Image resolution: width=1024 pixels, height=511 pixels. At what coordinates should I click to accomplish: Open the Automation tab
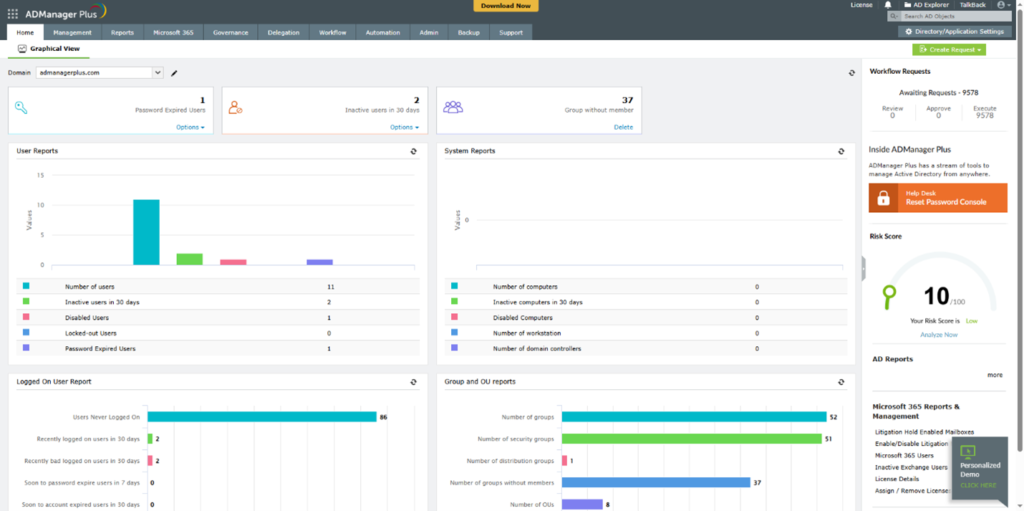tap(382, 32)
